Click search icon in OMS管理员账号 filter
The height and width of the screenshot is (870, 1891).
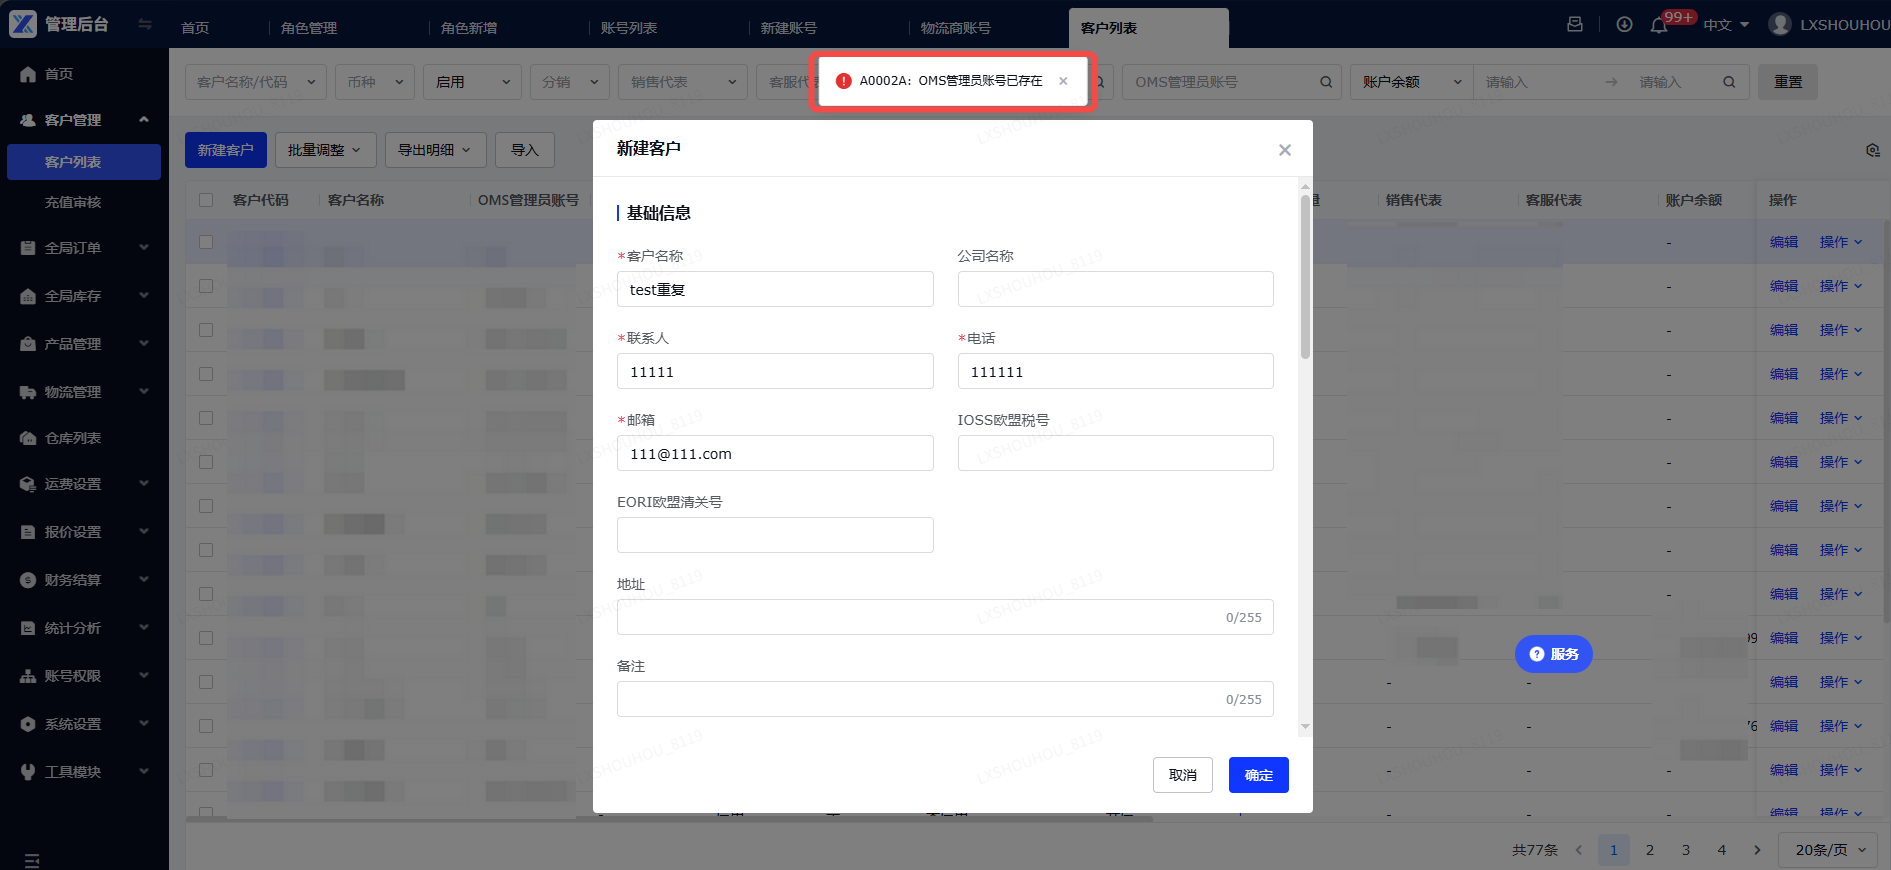click(x=1326, y=82)
